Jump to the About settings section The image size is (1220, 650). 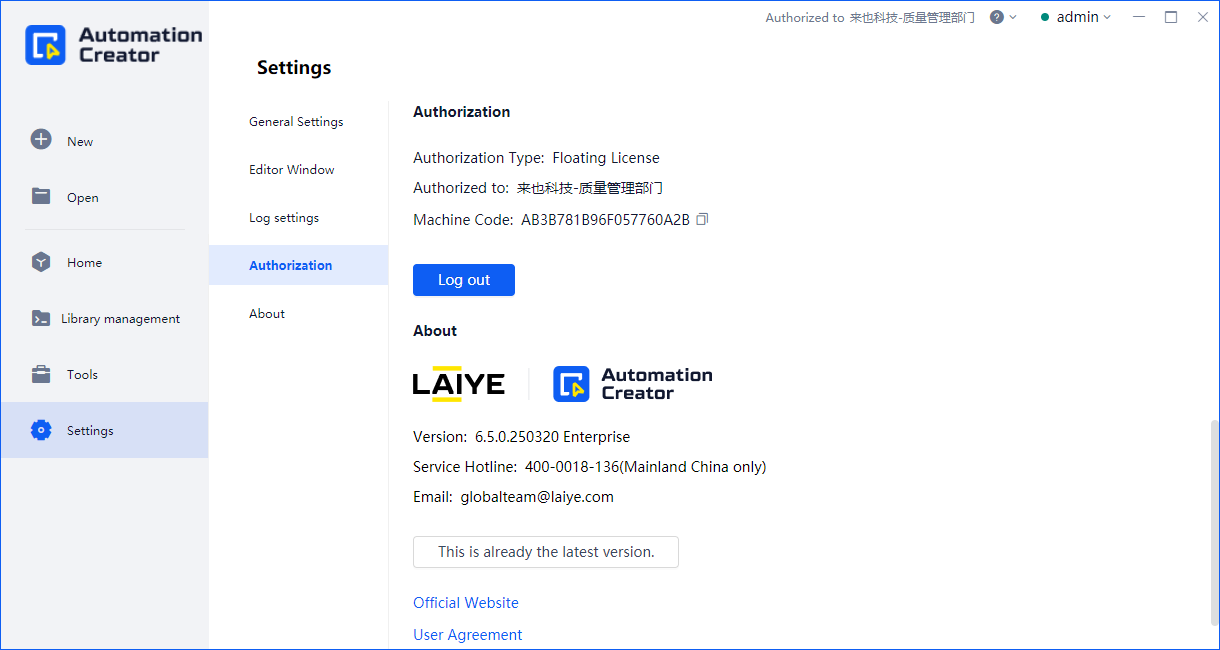pos(298,313)
